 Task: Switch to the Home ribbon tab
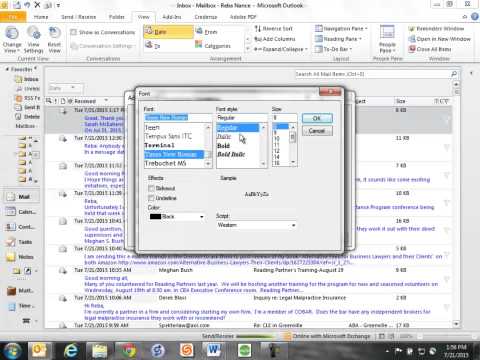(x=41, y=17)
